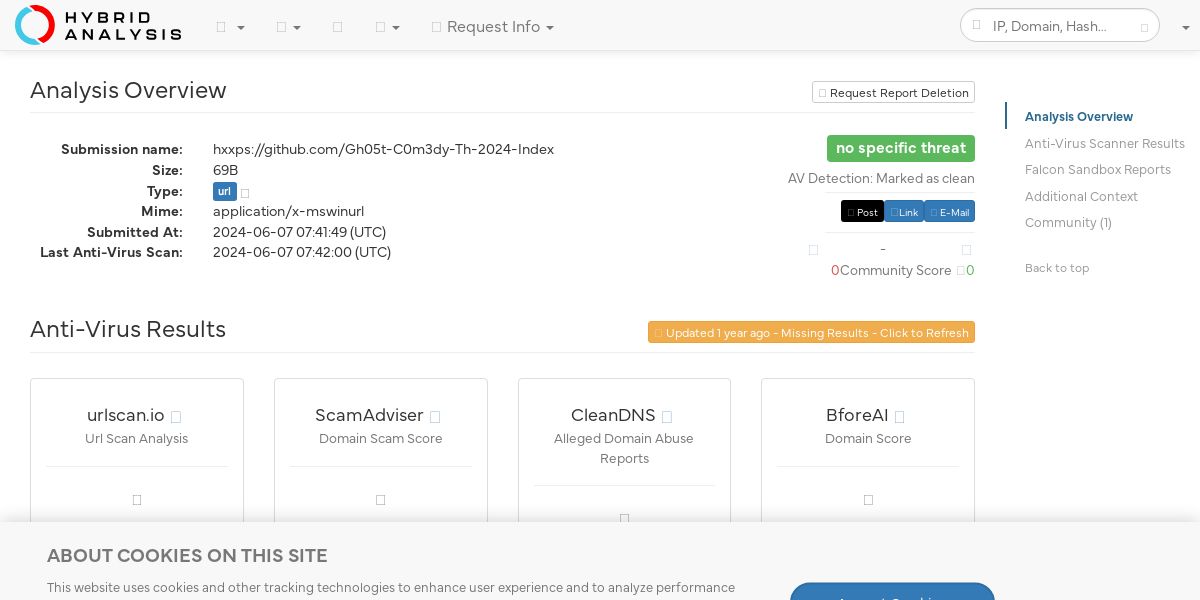The height and width of the screenshot is (600, 1200).
Task: Click the status icon in BforeAI card
Action: click(868, 500)
